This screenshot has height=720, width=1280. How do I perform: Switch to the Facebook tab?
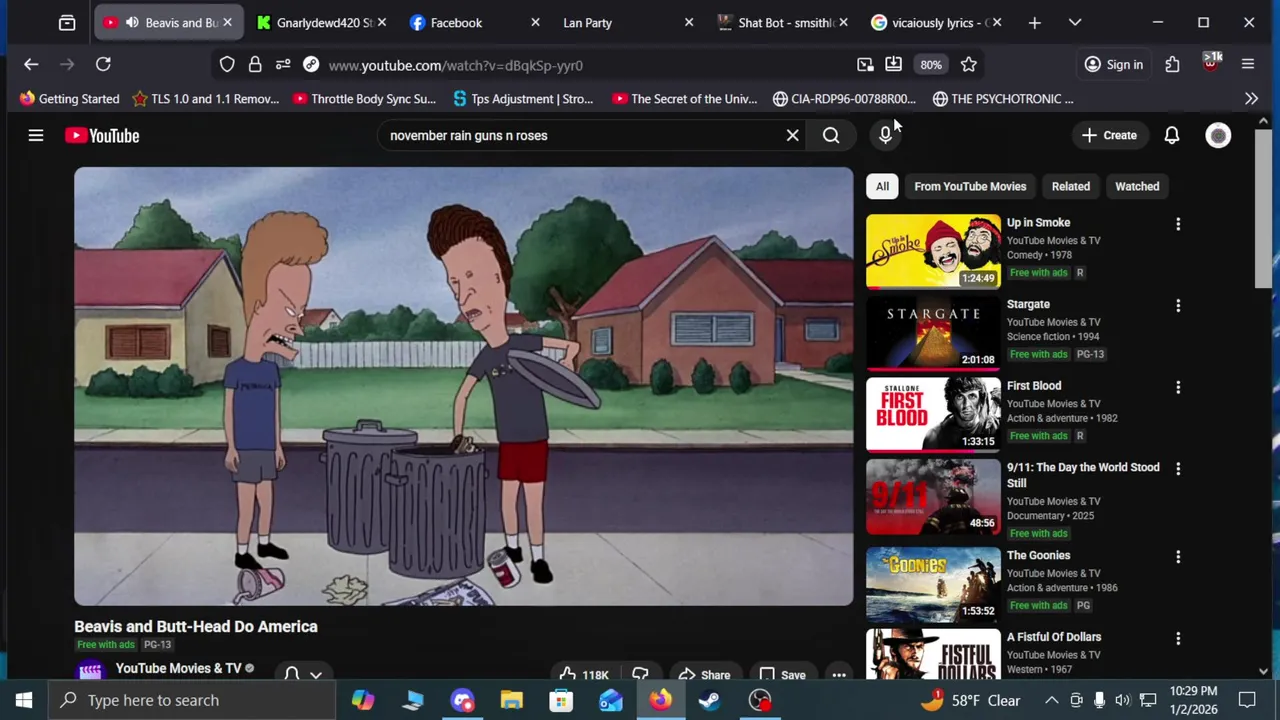[x=472, y=22]
